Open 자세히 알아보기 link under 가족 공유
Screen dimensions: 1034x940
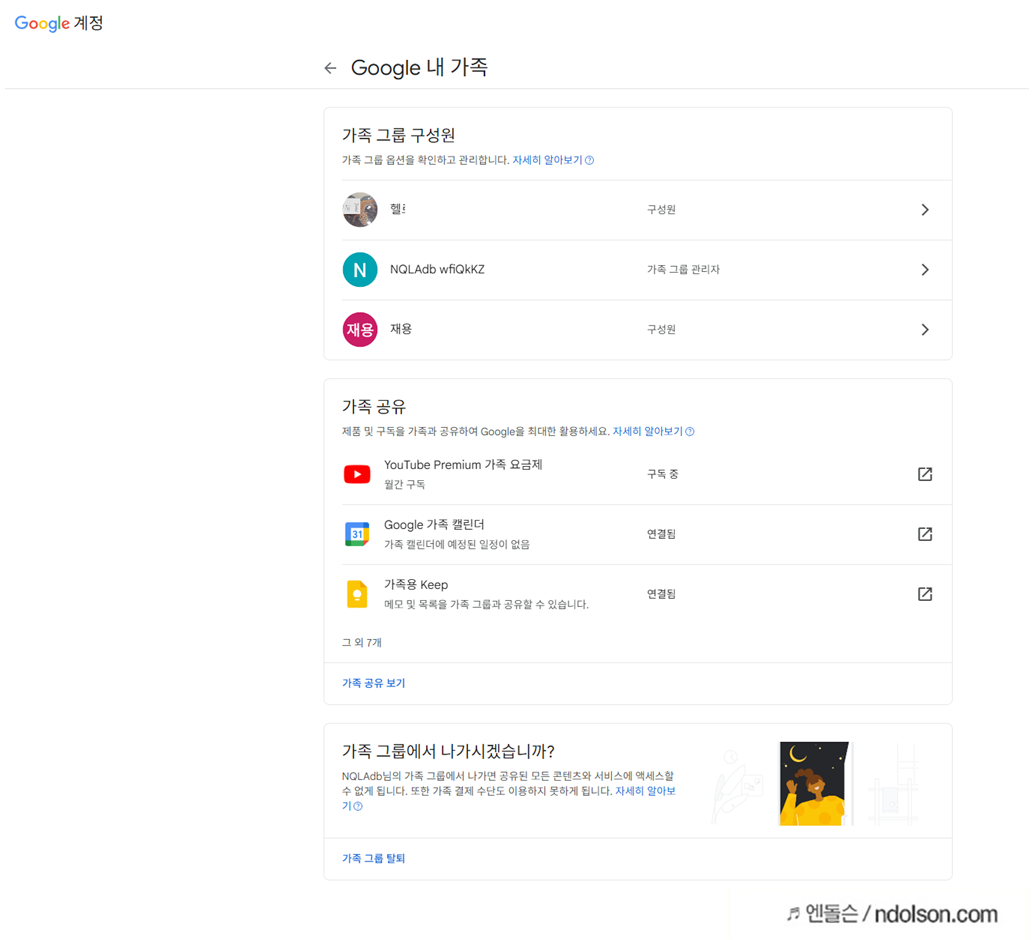[653, 431]
